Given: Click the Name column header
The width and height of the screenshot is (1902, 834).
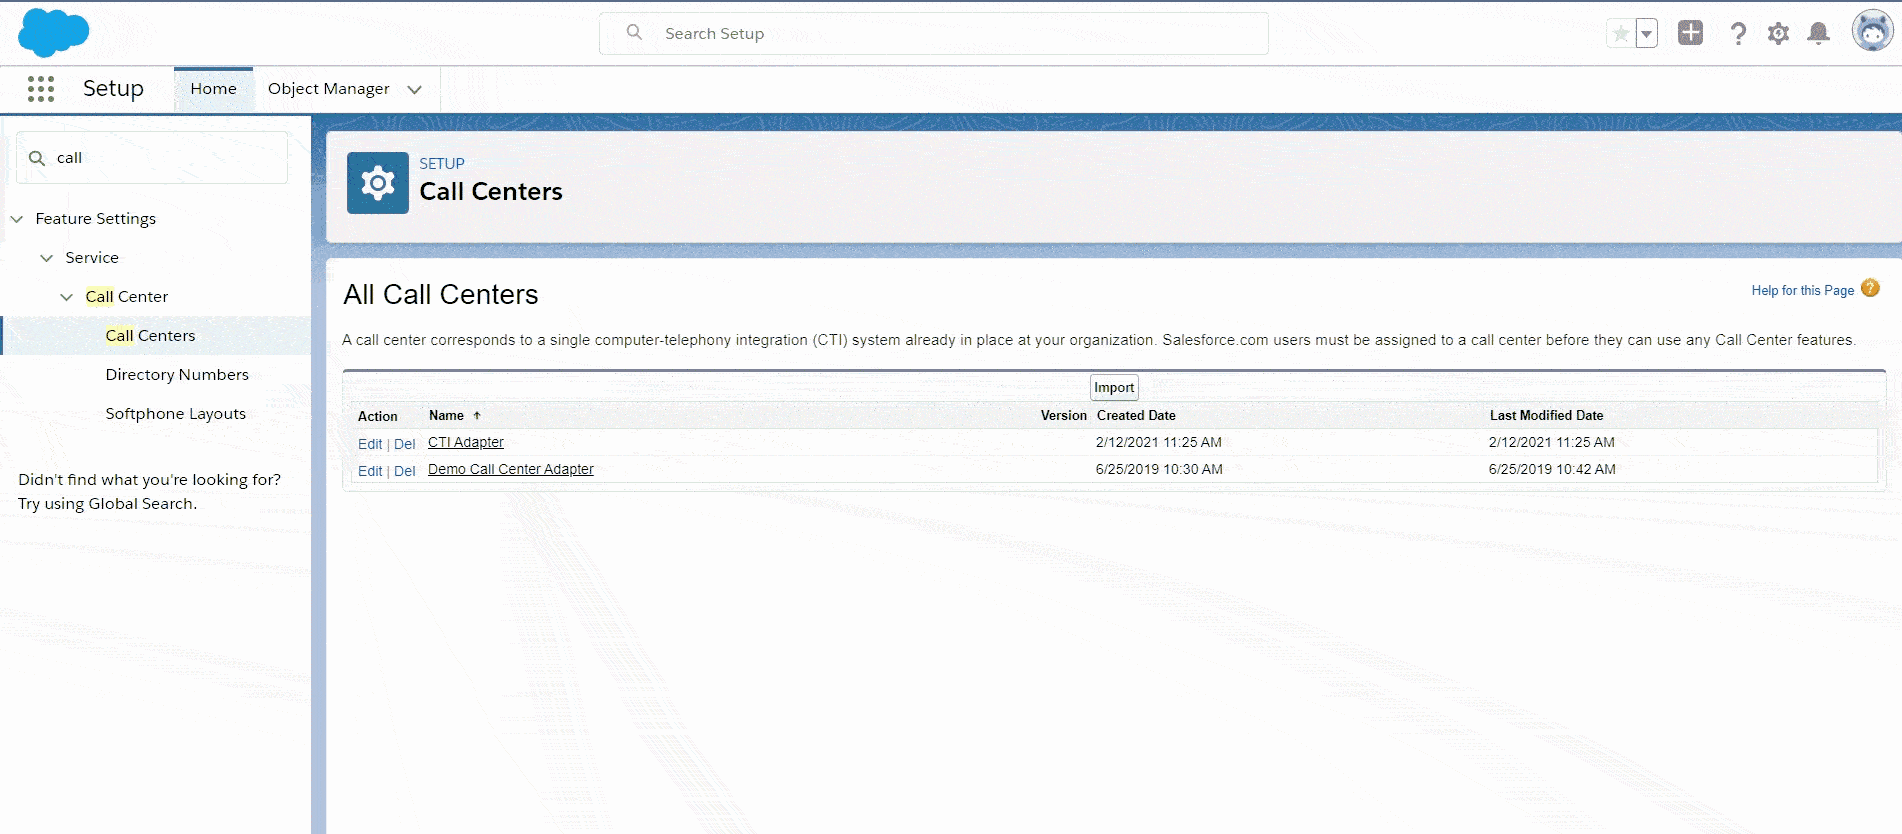Looking at the screenshot, I should tap(446, 415).
